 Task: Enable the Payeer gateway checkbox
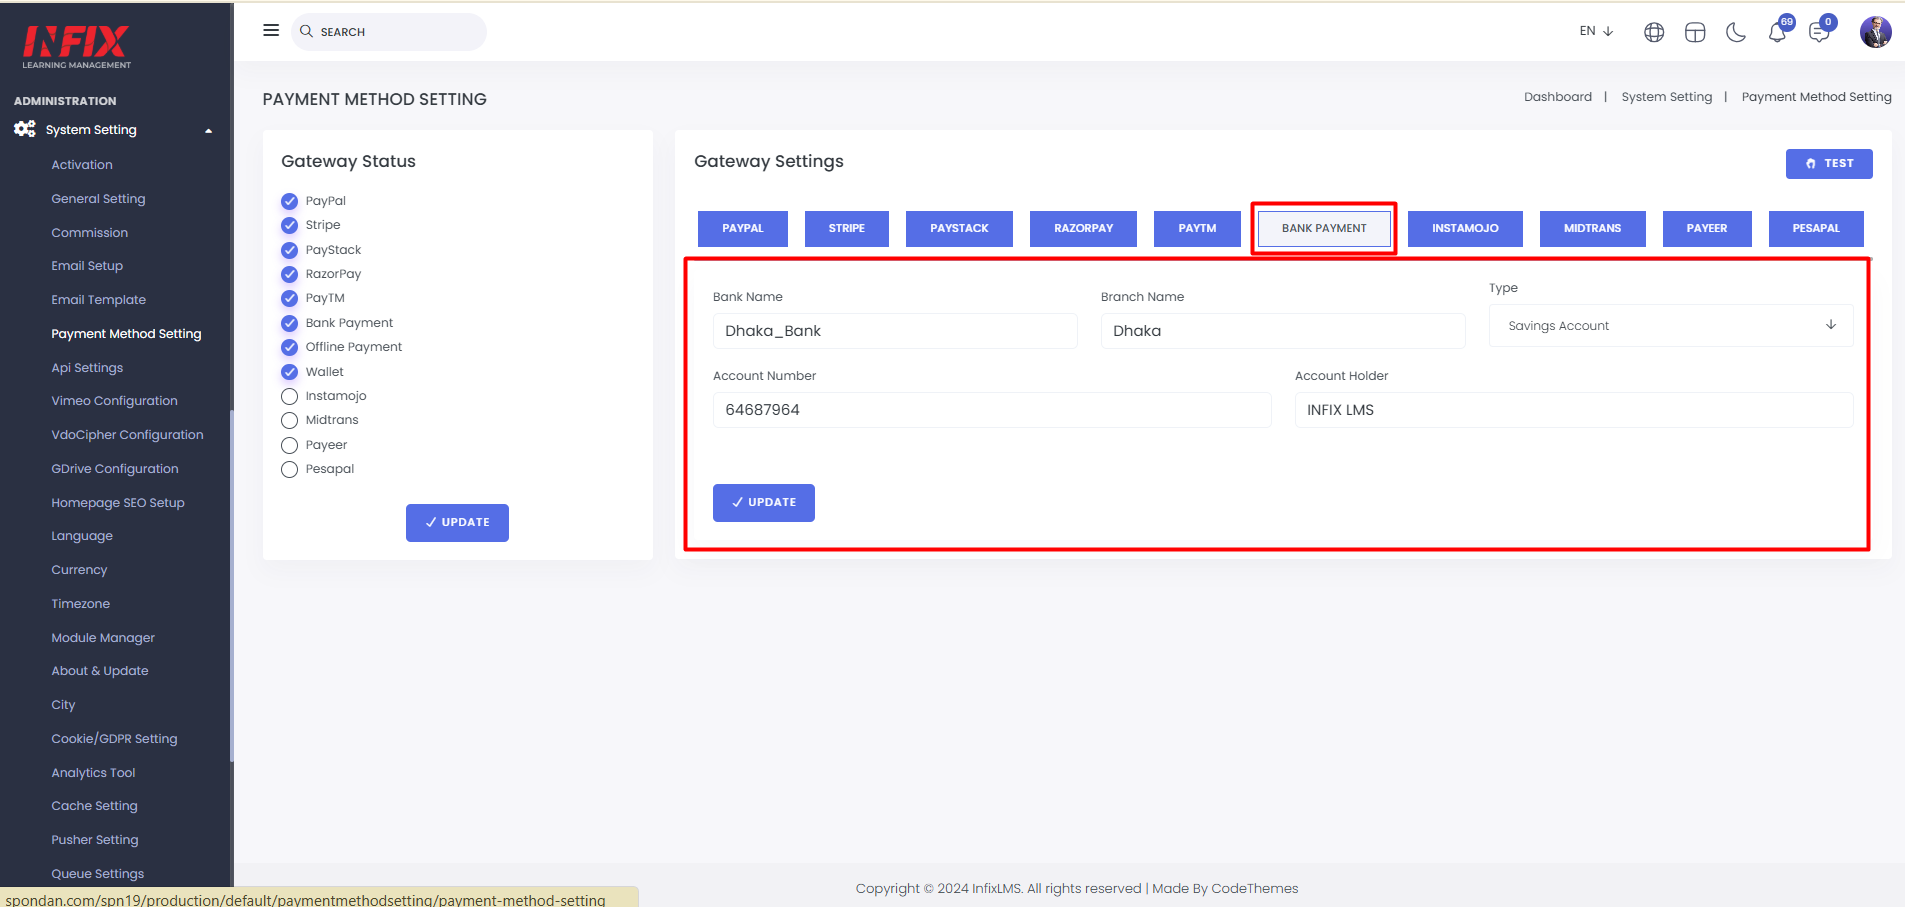click(x=290, y=445)
